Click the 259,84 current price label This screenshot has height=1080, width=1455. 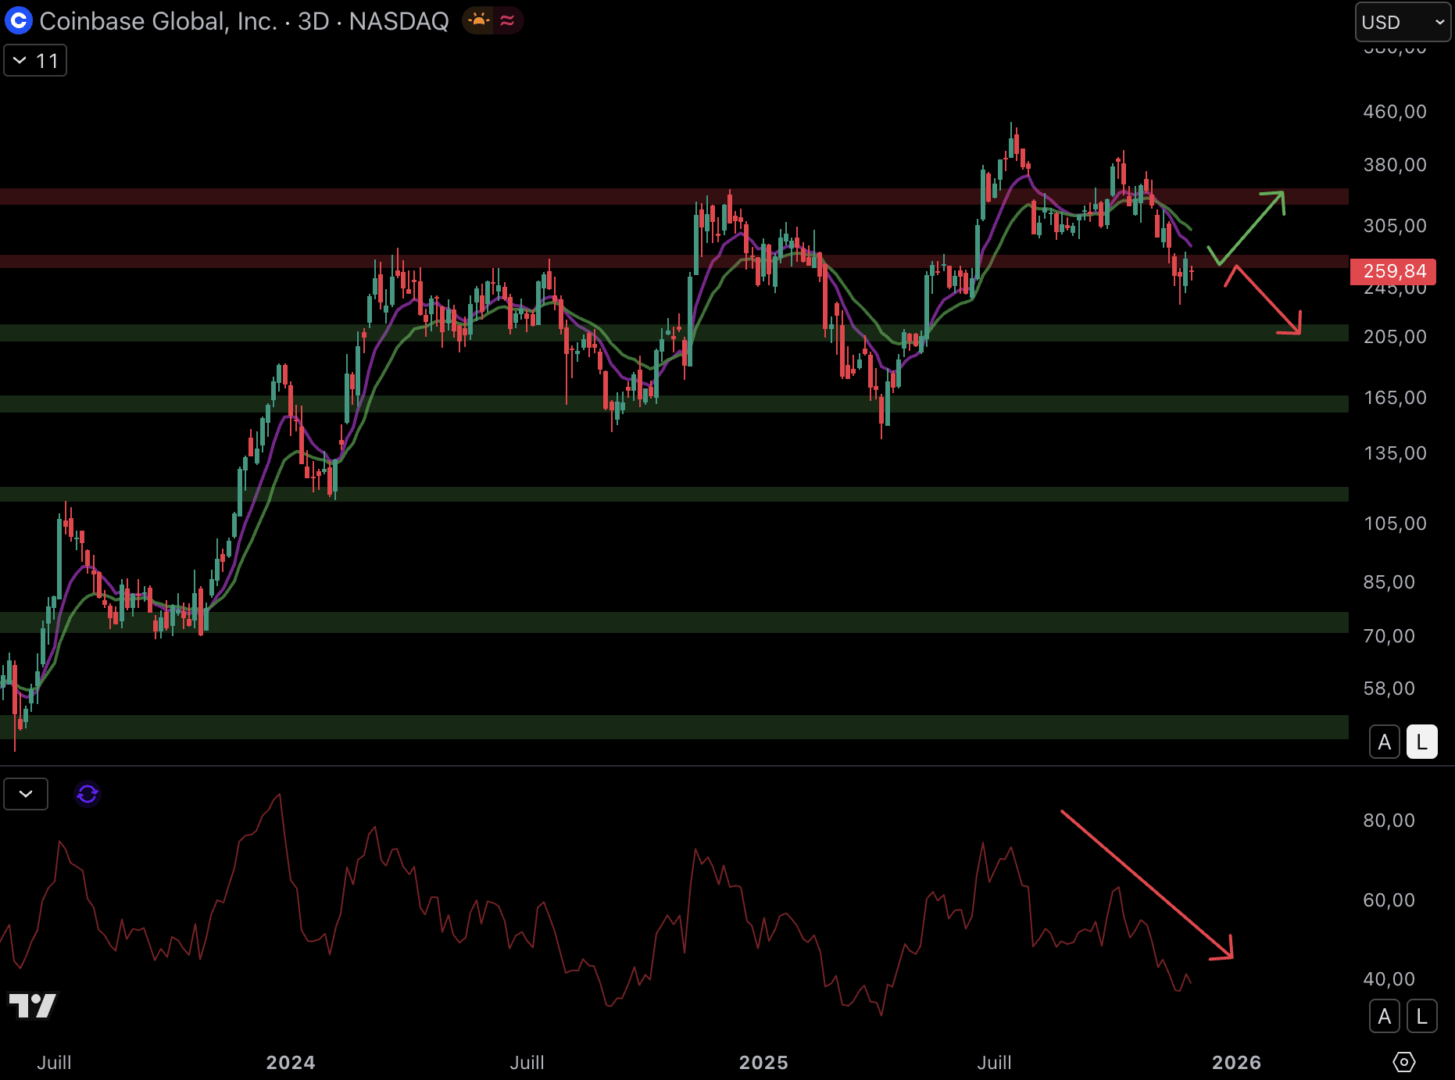coord(1393,271)
